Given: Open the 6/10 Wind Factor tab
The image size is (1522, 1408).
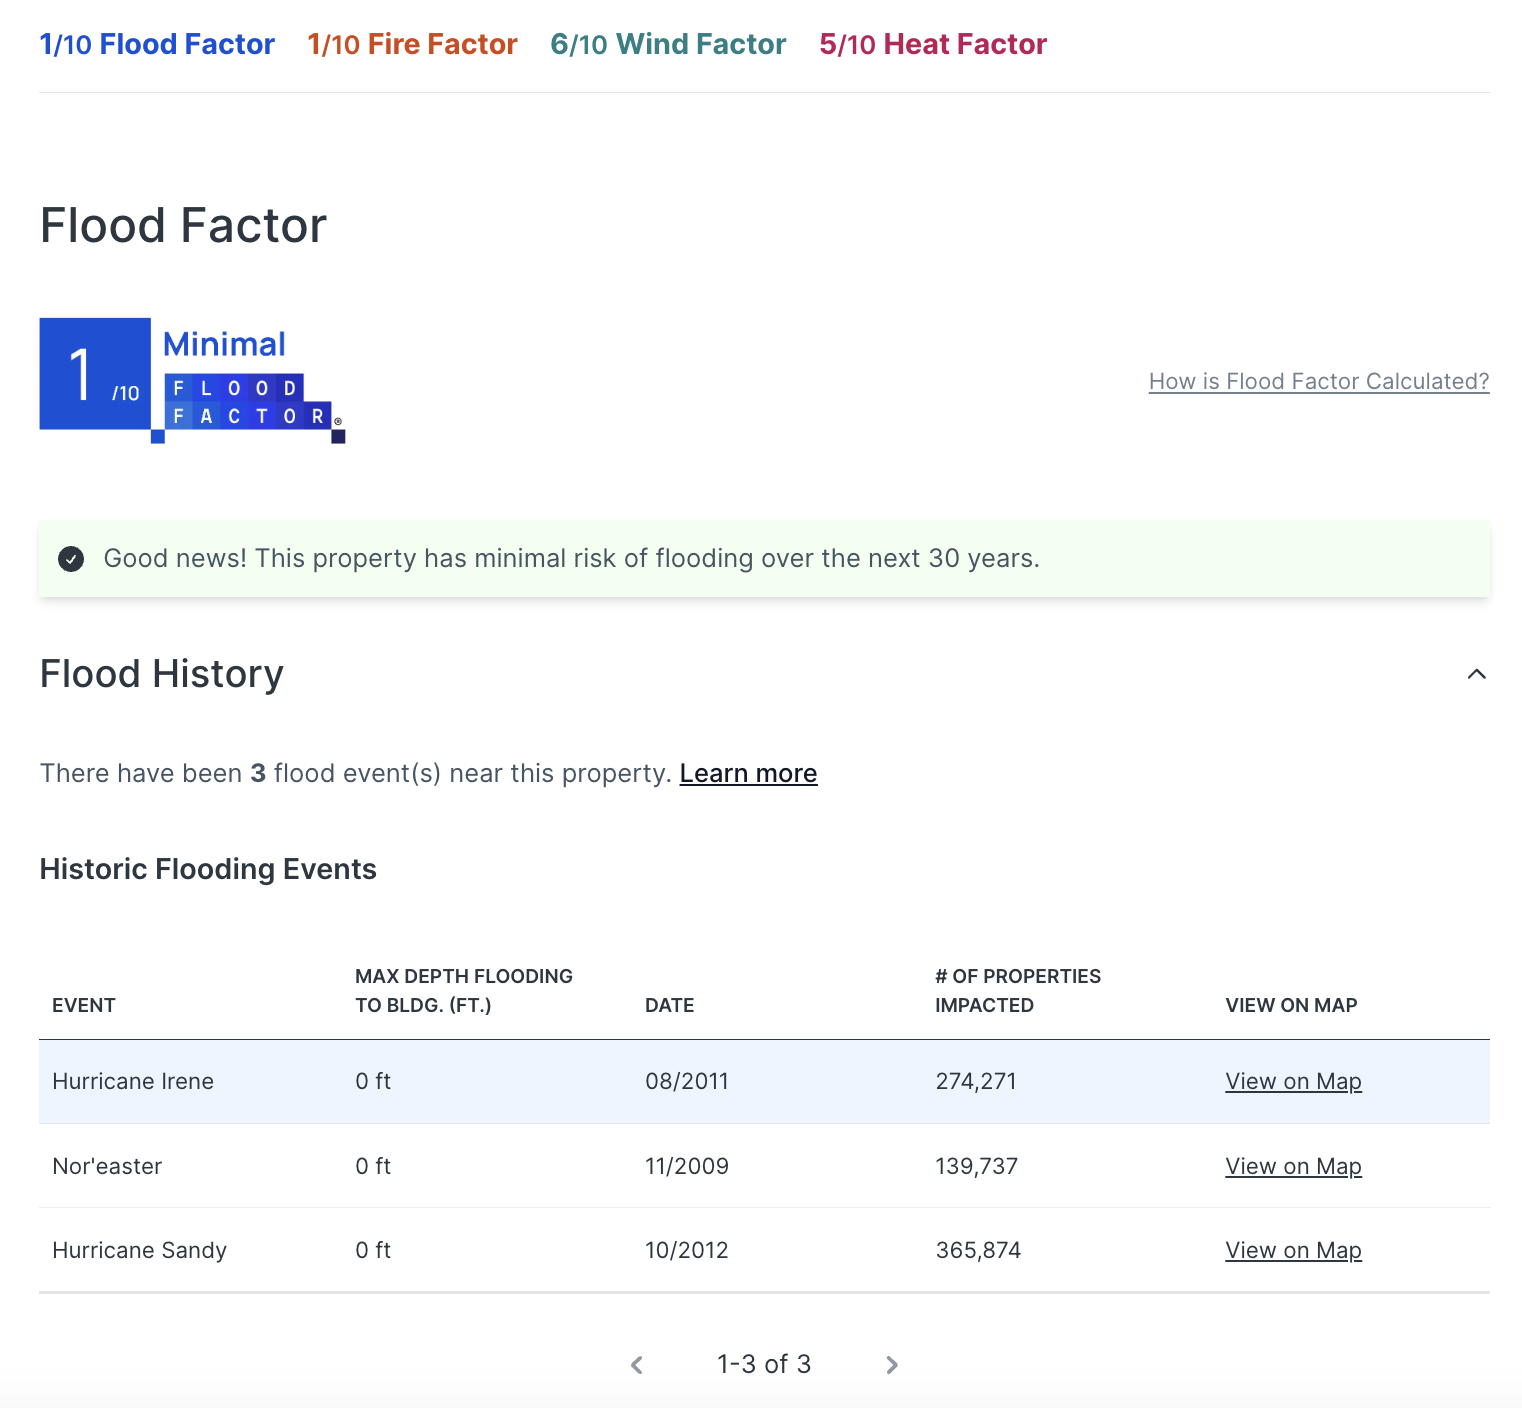Looking at the screenshot, I should tap(668, 44).
